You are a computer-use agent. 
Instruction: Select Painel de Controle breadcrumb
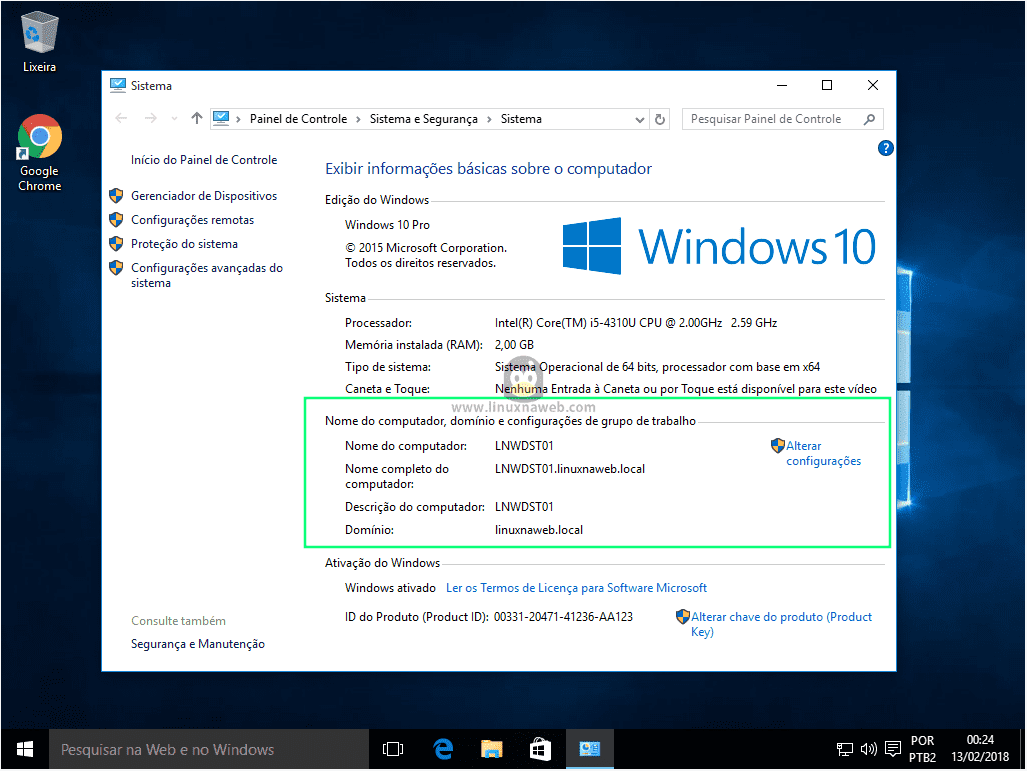click(x=299, y=119)
